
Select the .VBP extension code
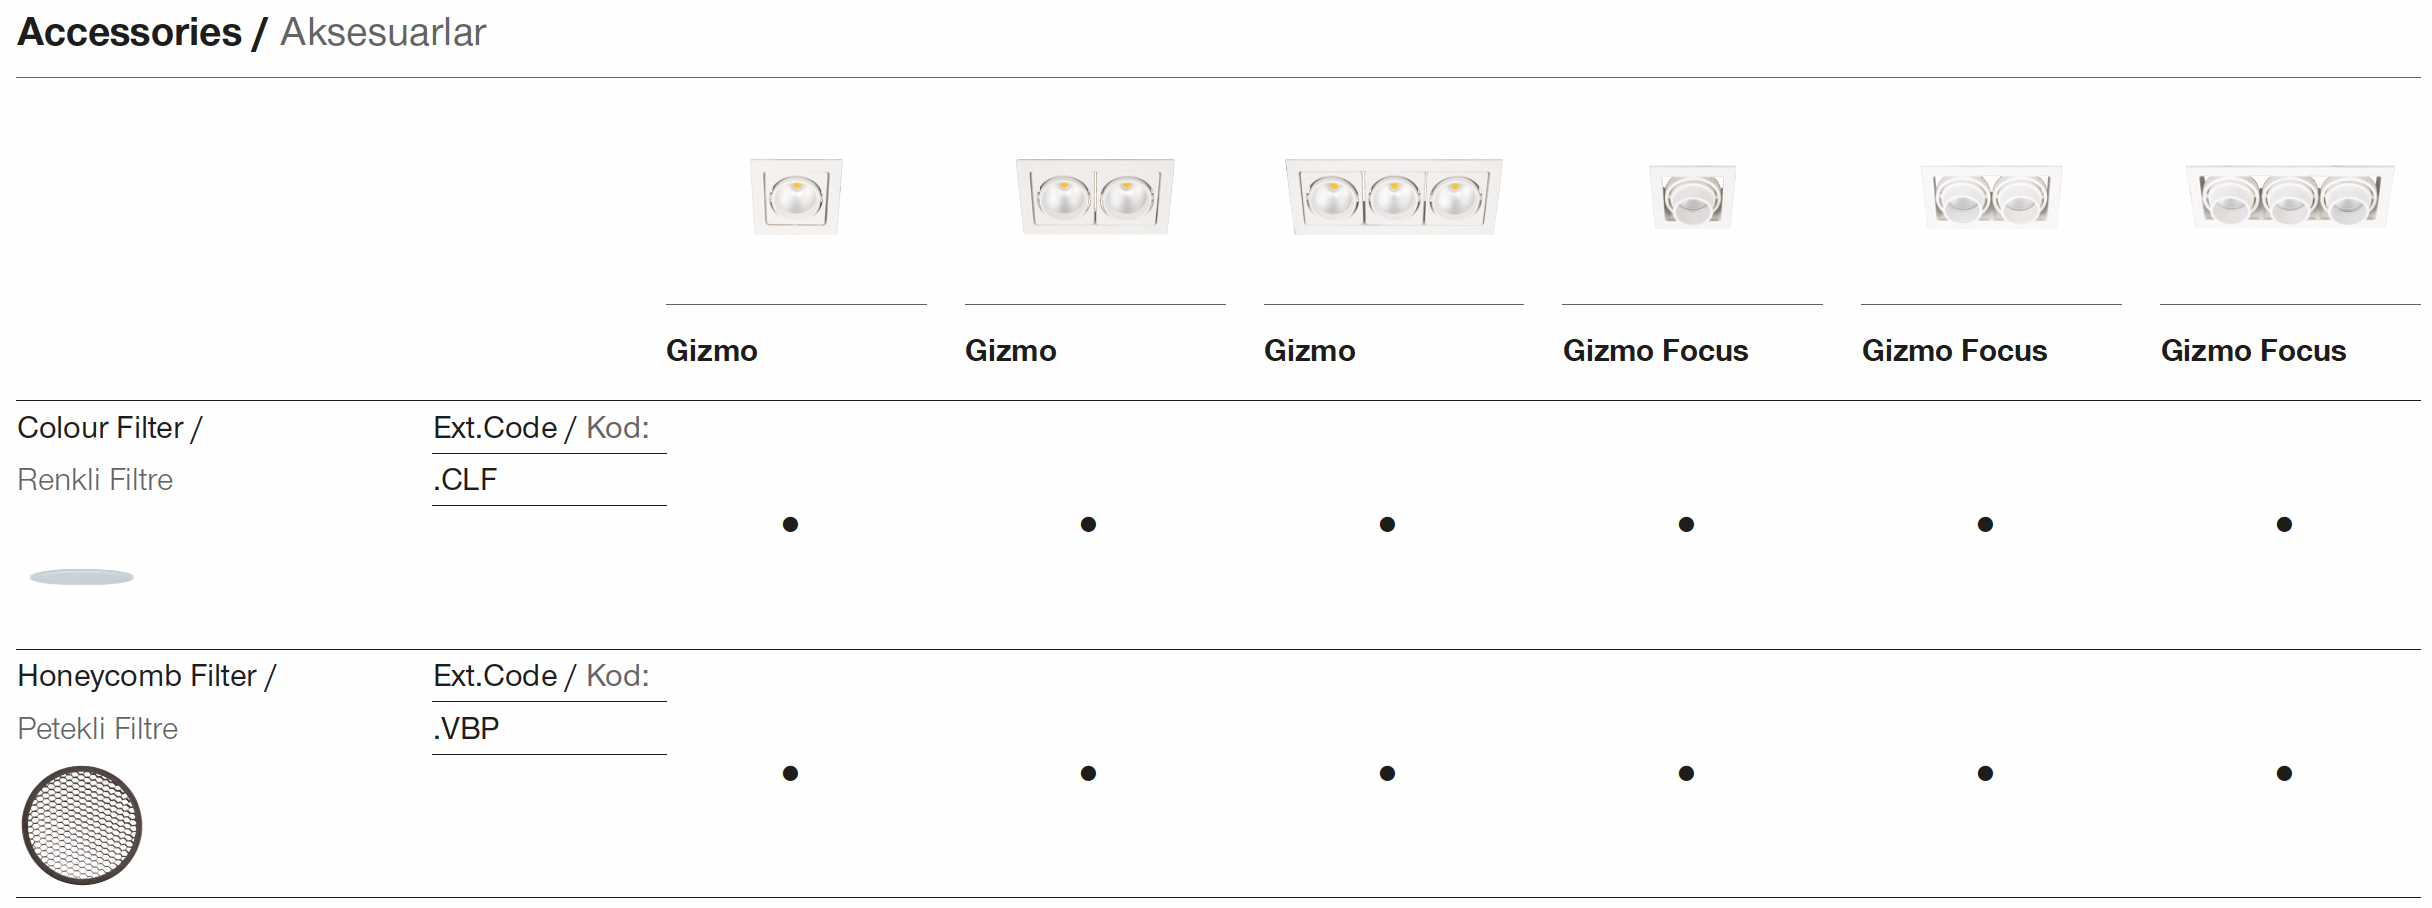pos(467,729)
